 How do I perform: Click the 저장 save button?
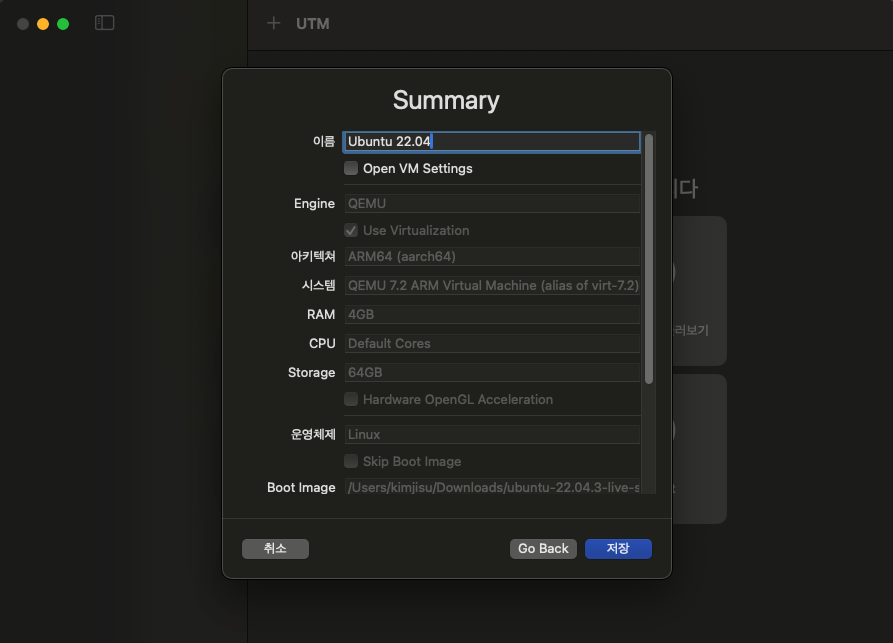[618, 548]
